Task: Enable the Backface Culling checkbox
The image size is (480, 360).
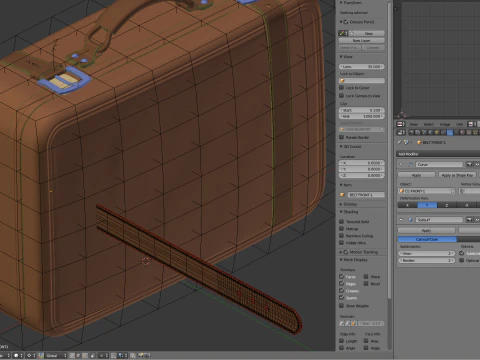Action: [341, 236]
